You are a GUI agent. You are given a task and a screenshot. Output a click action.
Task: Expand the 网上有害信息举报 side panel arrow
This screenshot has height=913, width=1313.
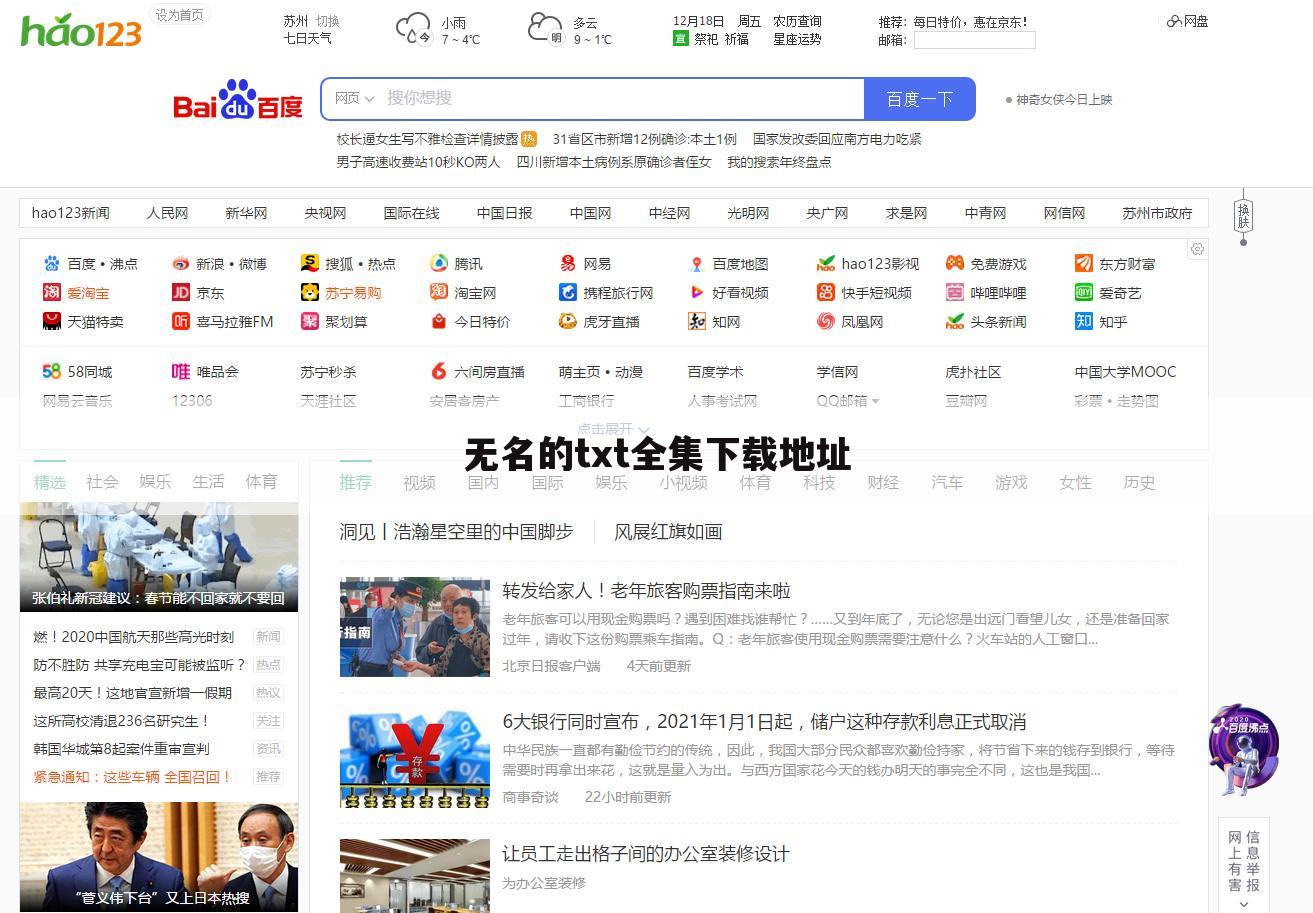point(1244,904)
